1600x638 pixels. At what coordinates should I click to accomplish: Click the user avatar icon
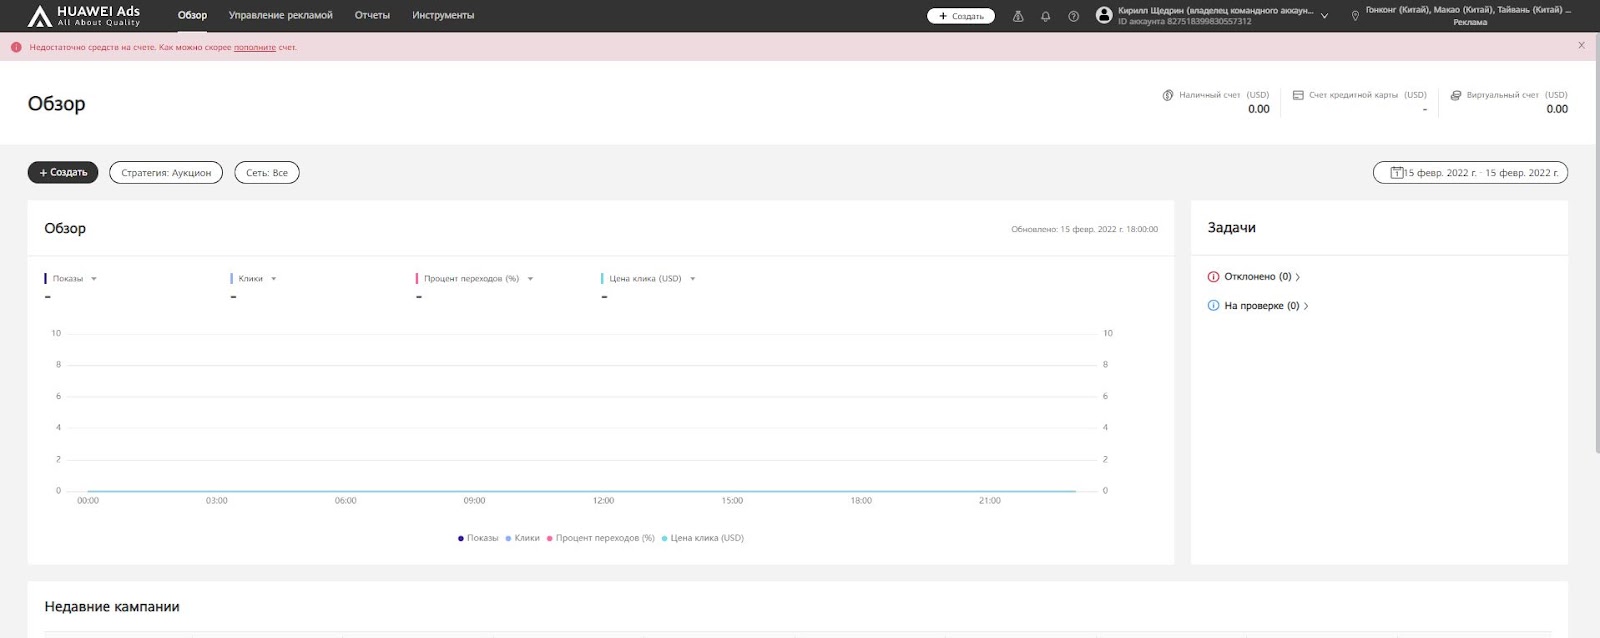(x=1104, y=15)
